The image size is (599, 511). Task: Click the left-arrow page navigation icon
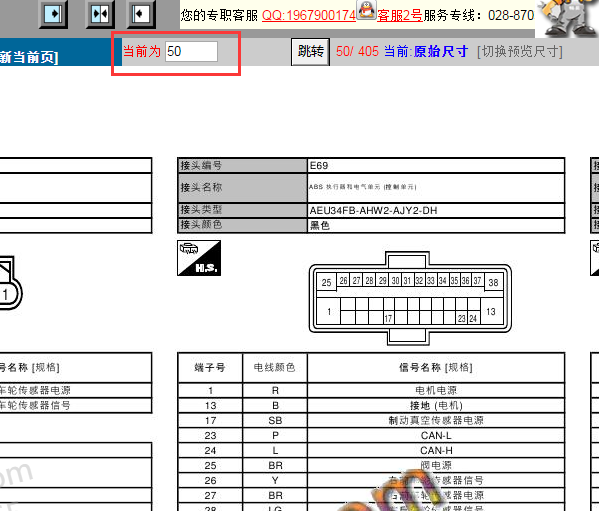141,14
